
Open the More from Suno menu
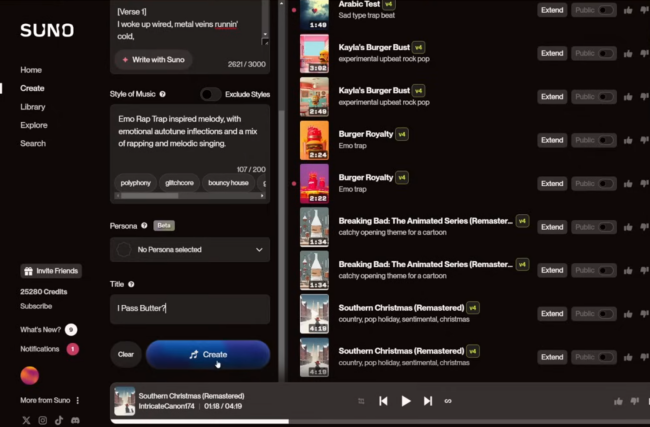tap(50, 401)
